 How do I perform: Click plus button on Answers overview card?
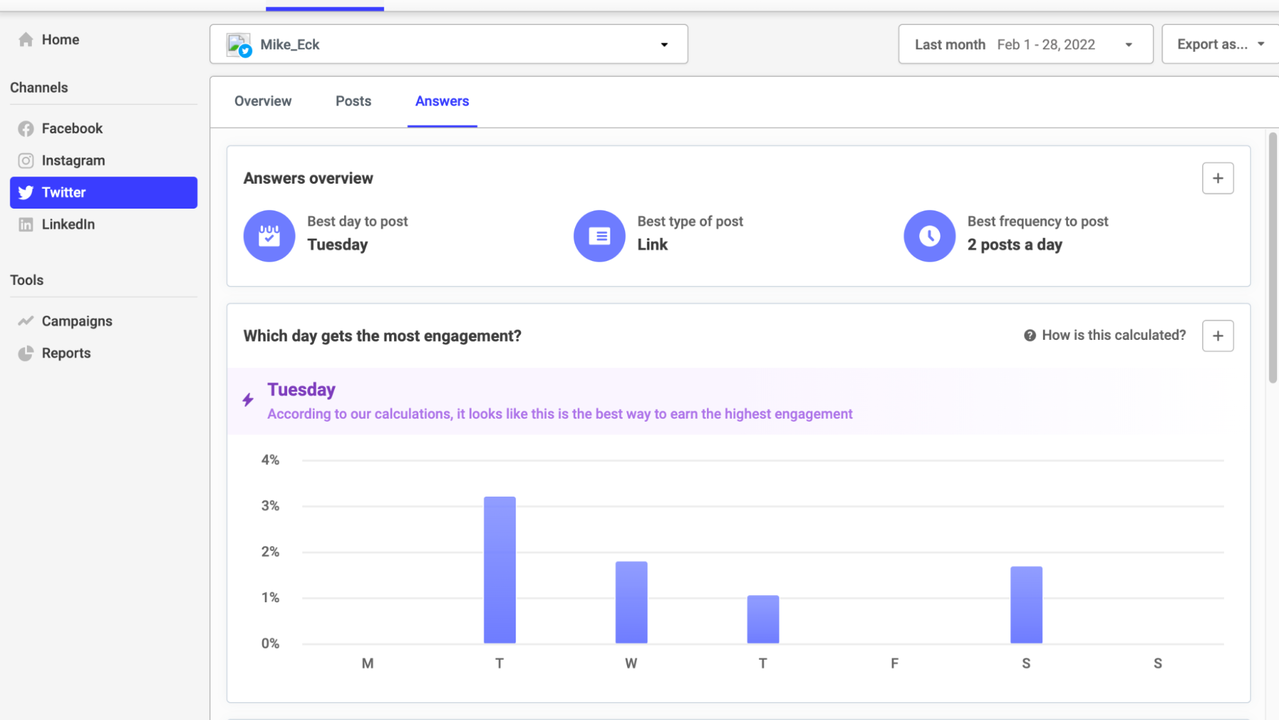click(1217, 178)
